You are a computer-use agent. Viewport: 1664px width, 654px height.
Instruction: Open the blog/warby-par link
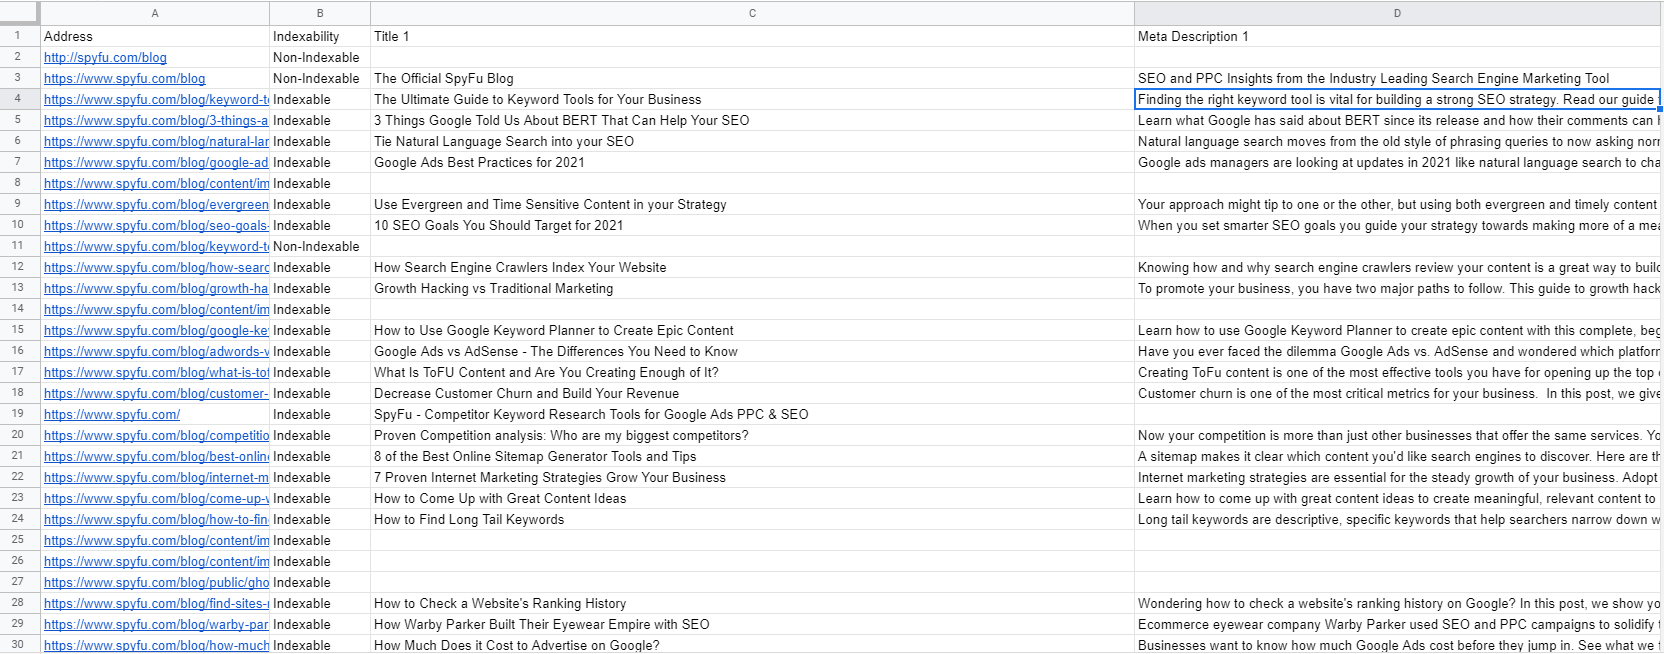pyautogui.click(x=156, y=625)
